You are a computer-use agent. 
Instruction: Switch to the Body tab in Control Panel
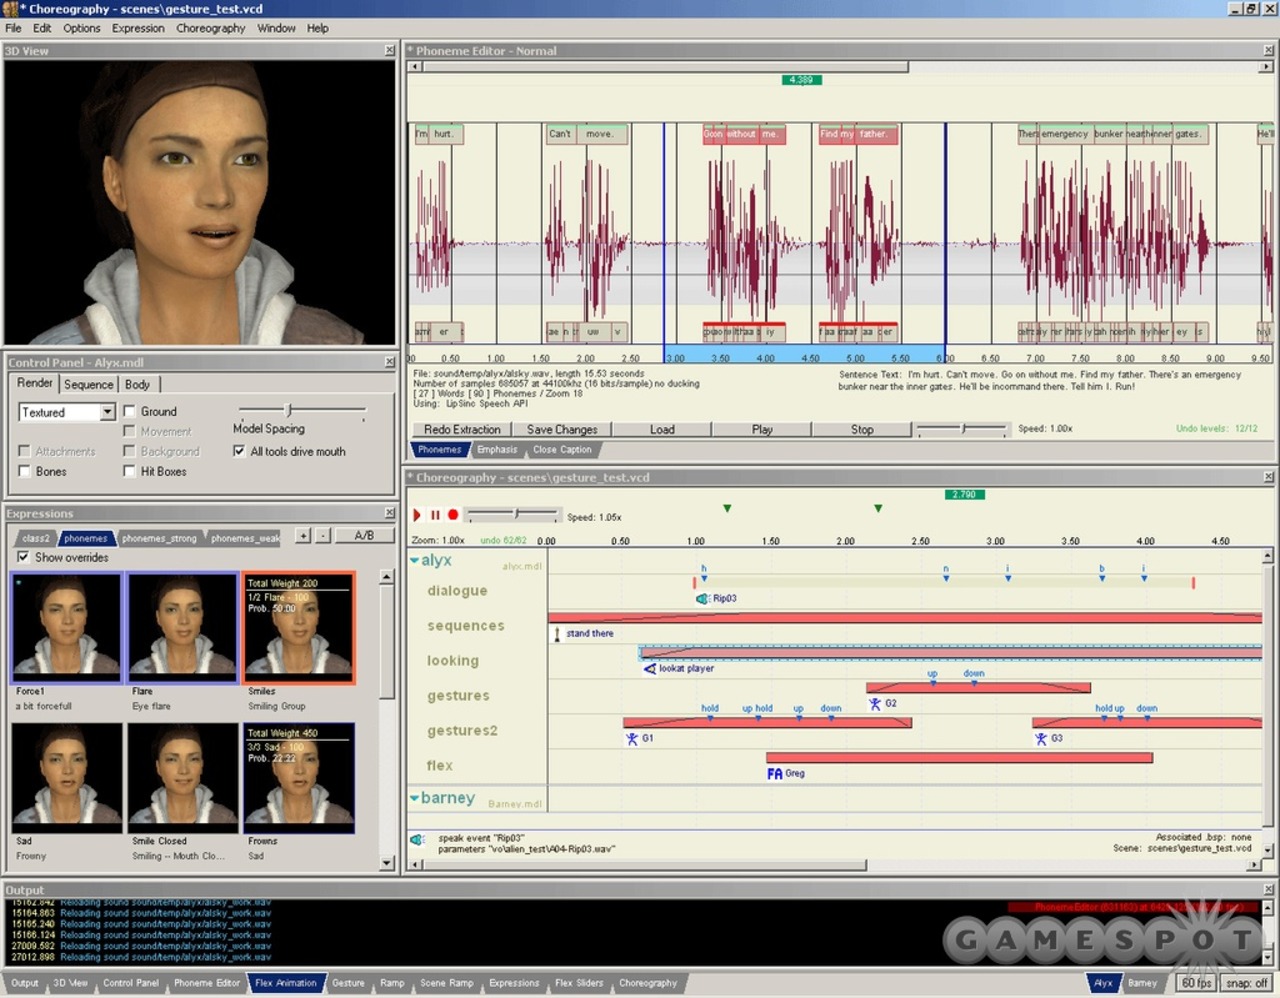point(138,384)
